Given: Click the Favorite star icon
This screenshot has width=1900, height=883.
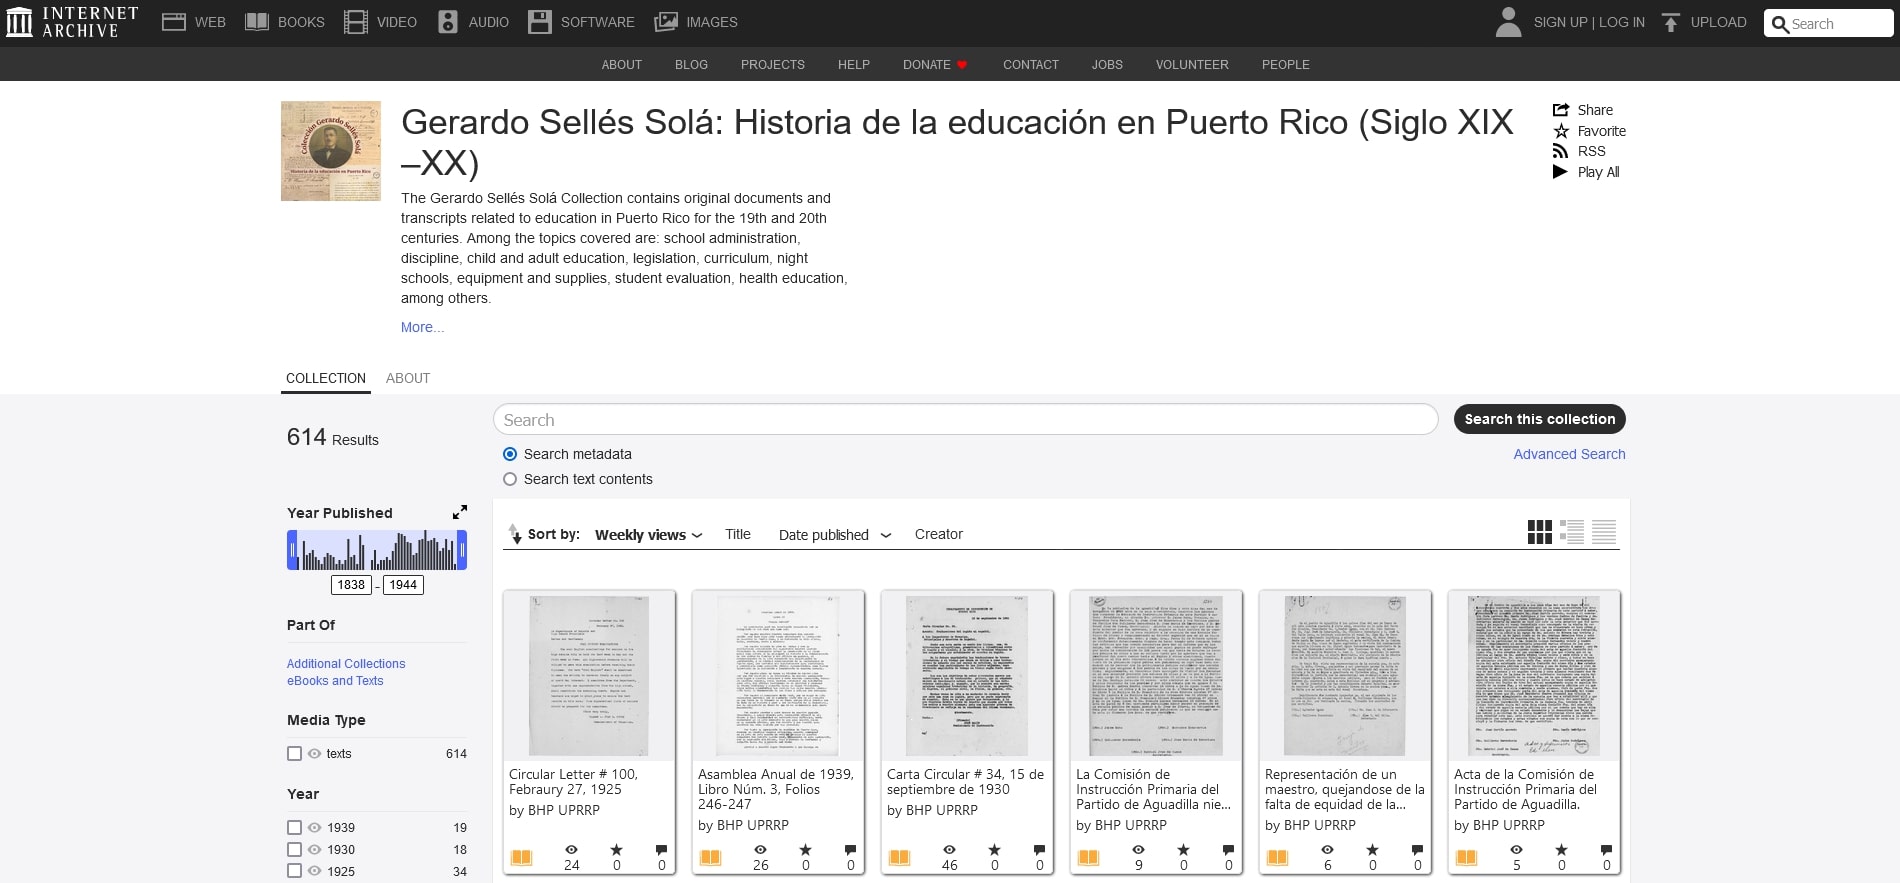Looking at the screenshot, I should point(1561,131).
